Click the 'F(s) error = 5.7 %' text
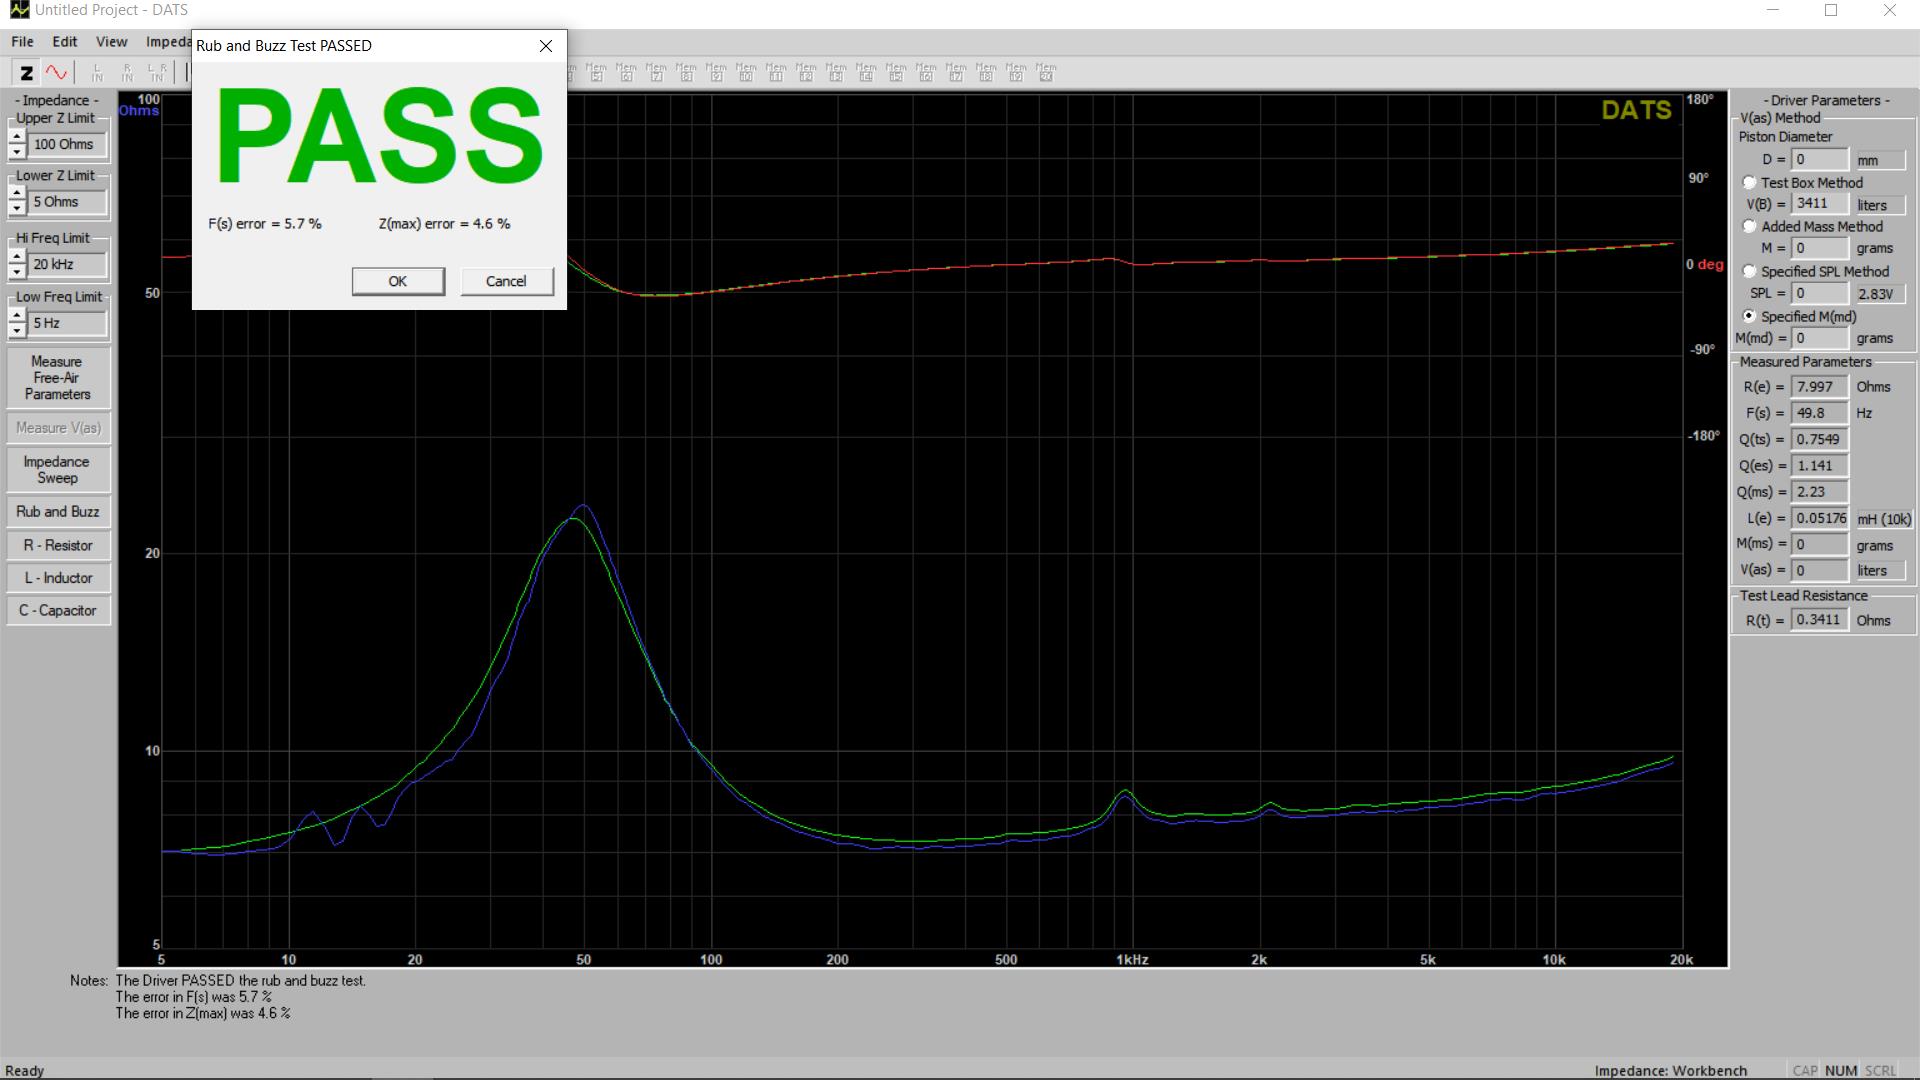This screenshot has width=1920, height=1080. point(265,224)
